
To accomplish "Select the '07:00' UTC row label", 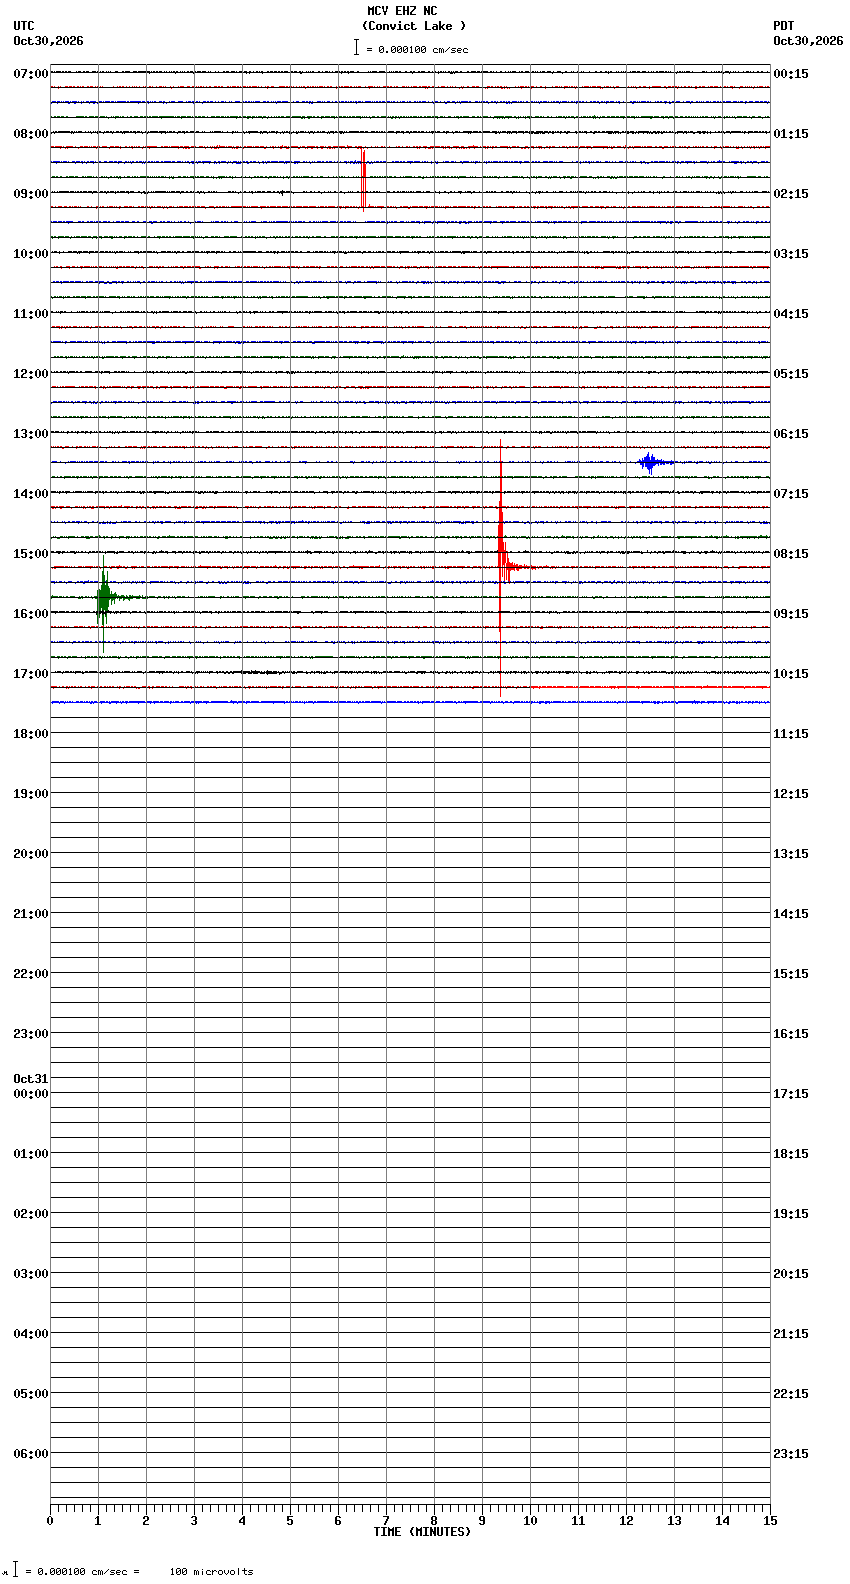I will [x=31, y=74].
